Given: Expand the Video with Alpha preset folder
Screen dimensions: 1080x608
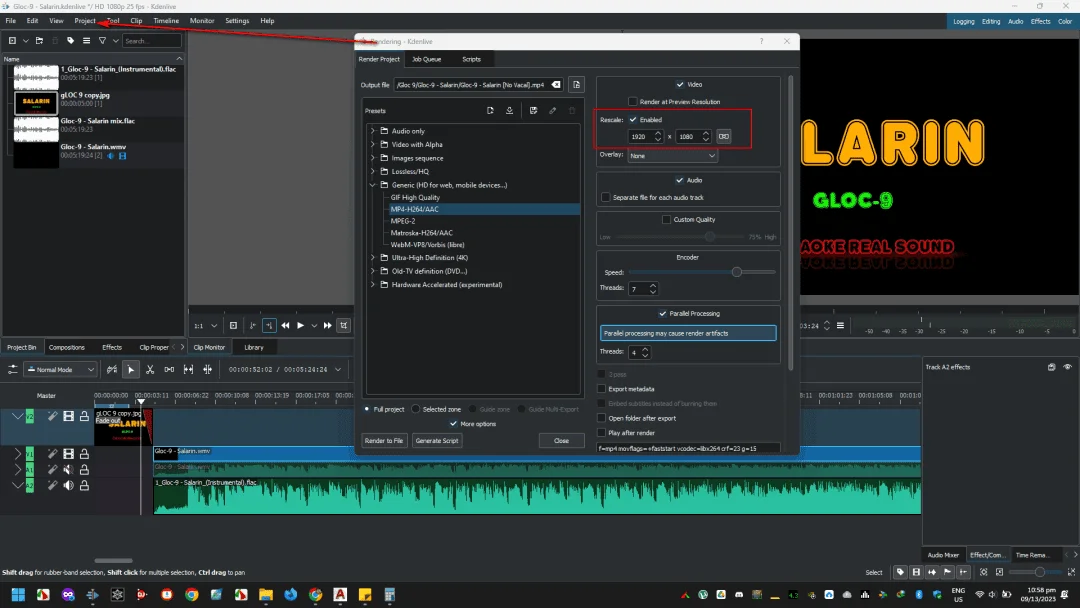Looking at the screenshot, I should pyautogui.click(x=373, y=145).
